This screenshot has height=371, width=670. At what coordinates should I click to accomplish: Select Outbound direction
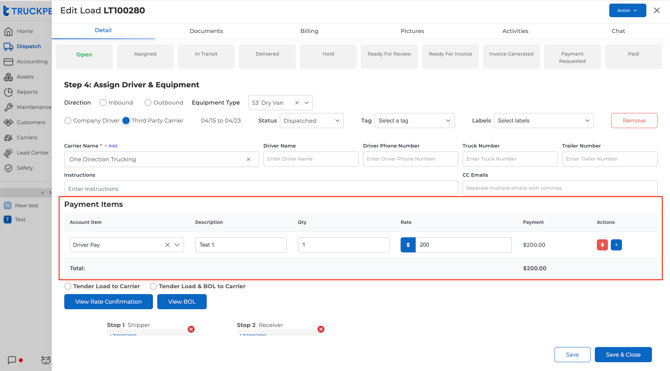[x=148, y=103]
